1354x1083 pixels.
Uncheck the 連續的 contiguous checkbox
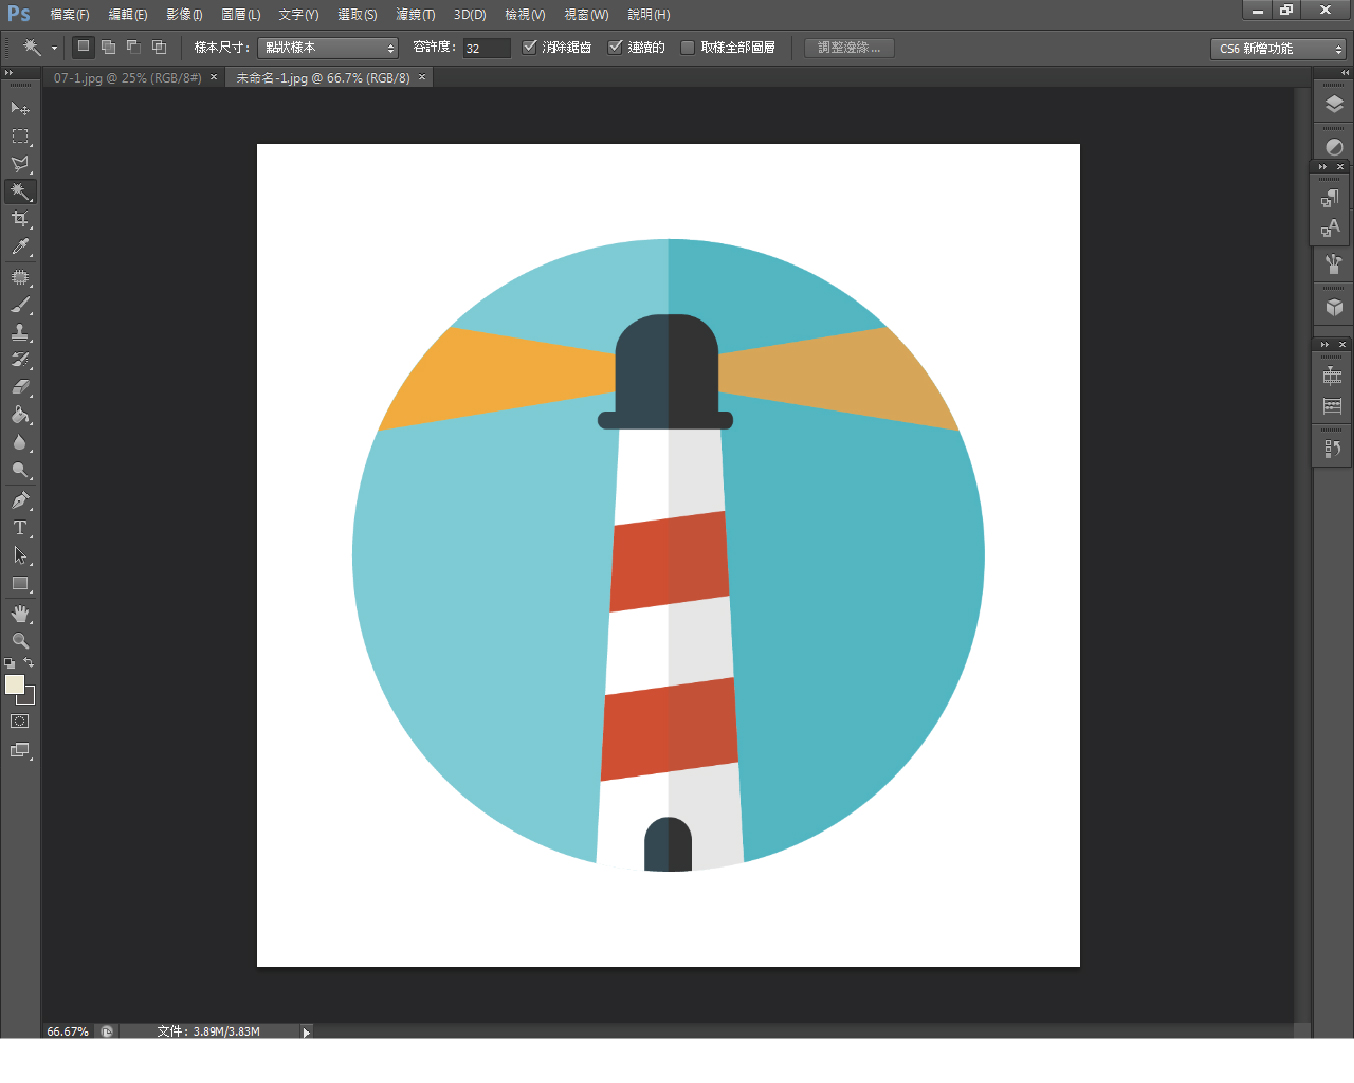click(615, 47)
